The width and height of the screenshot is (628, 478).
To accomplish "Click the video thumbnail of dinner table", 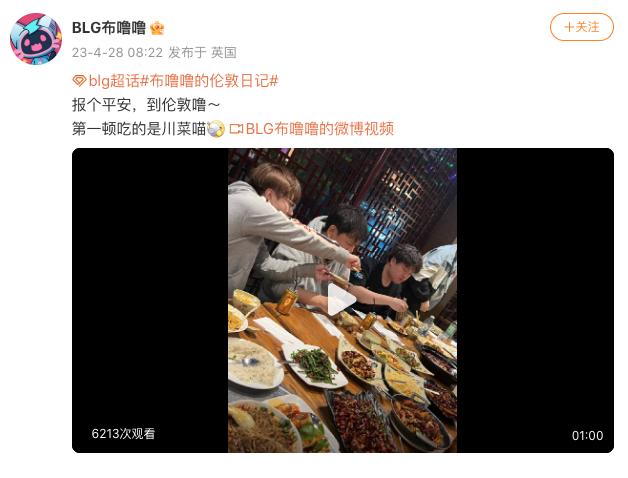I will pyautogui.click(x=342, y=301).
